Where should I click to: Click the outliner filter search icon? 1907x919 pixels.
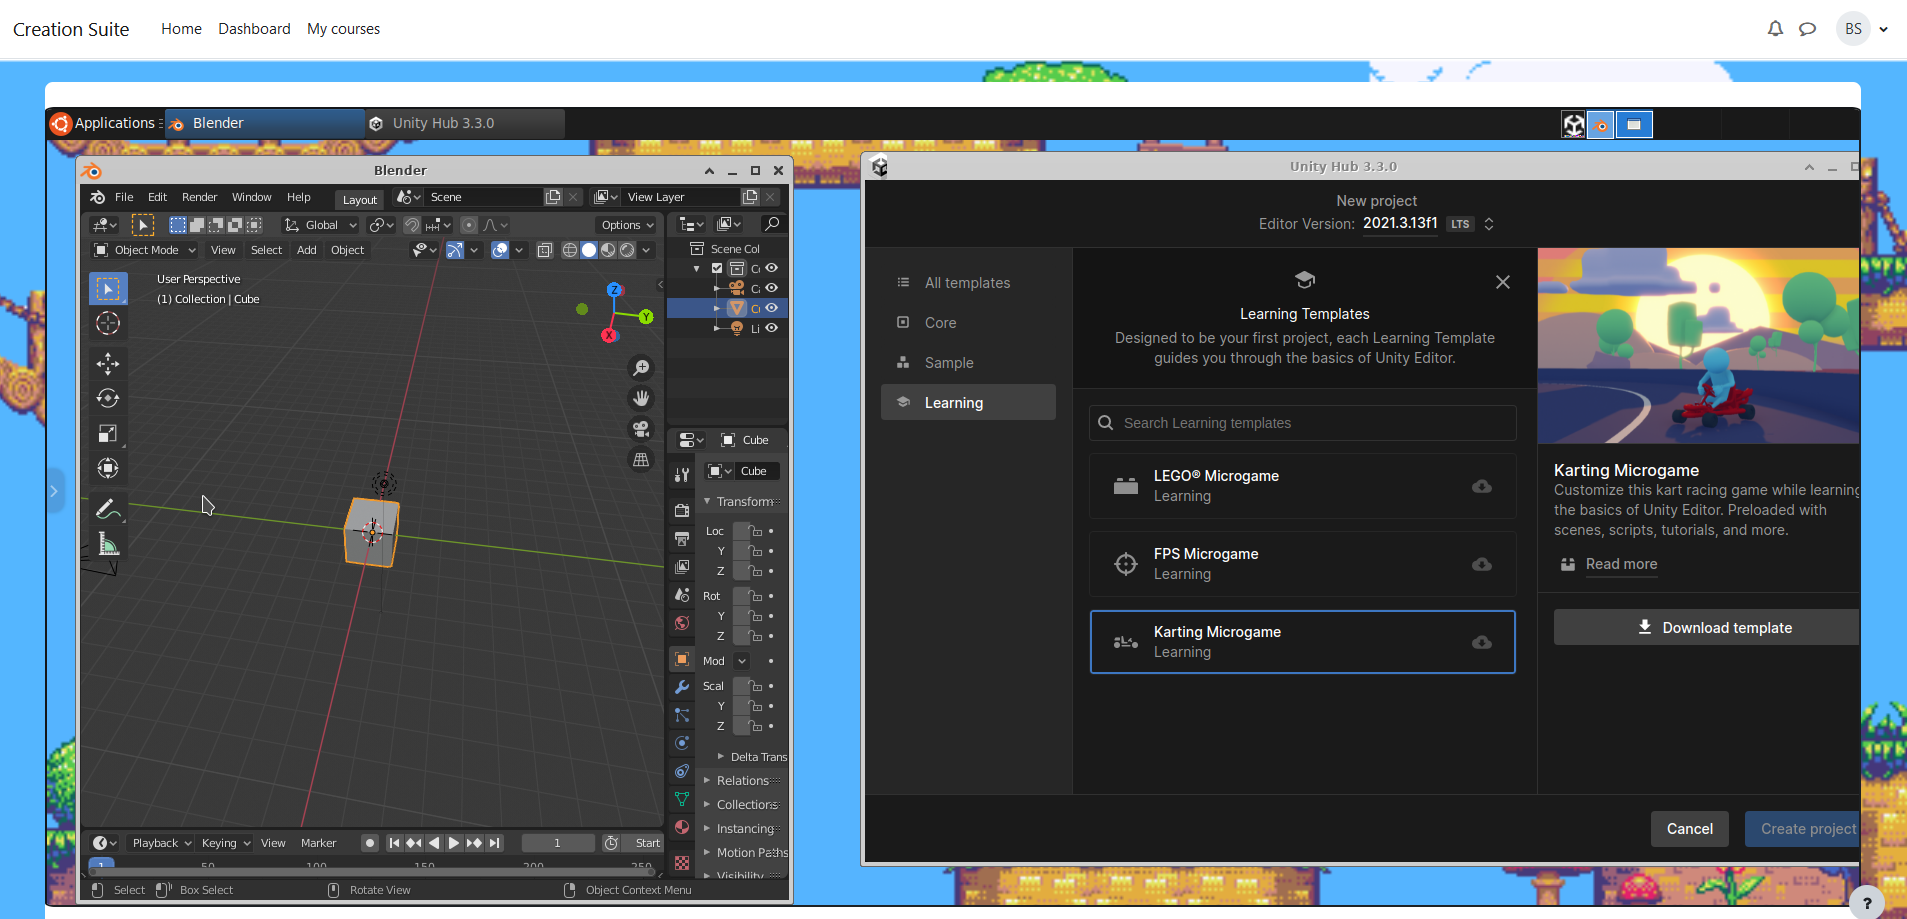pyautogui.click(x=771, y=224)
